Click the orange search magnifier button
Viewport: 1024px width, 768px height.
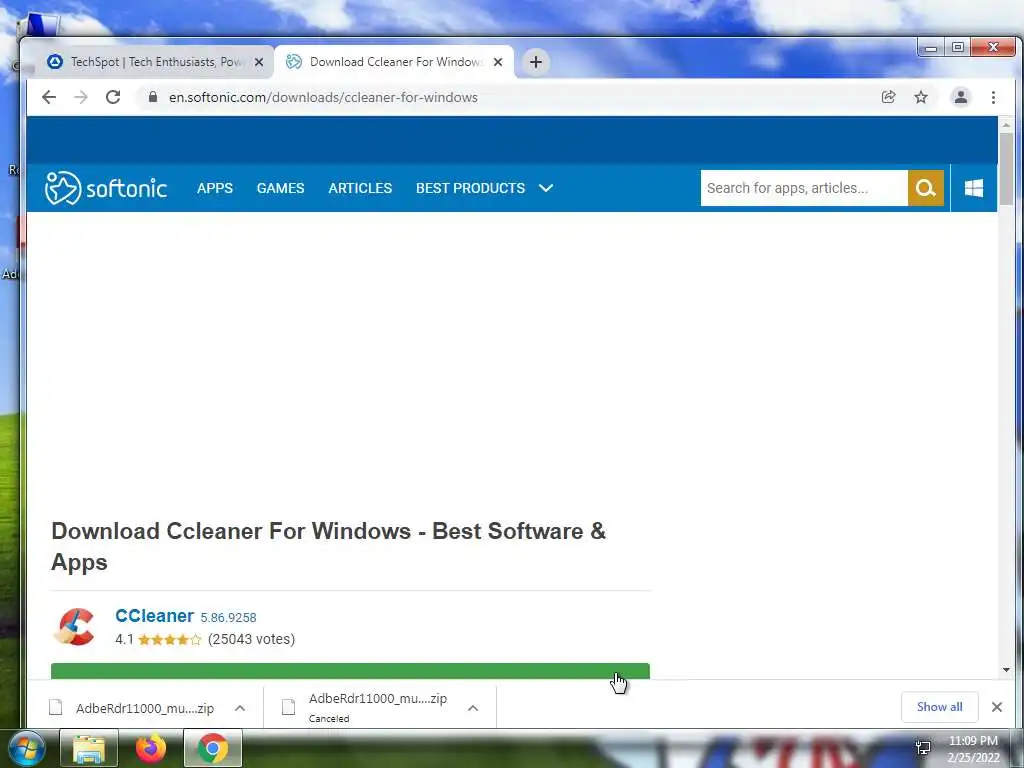coord(925,188)
